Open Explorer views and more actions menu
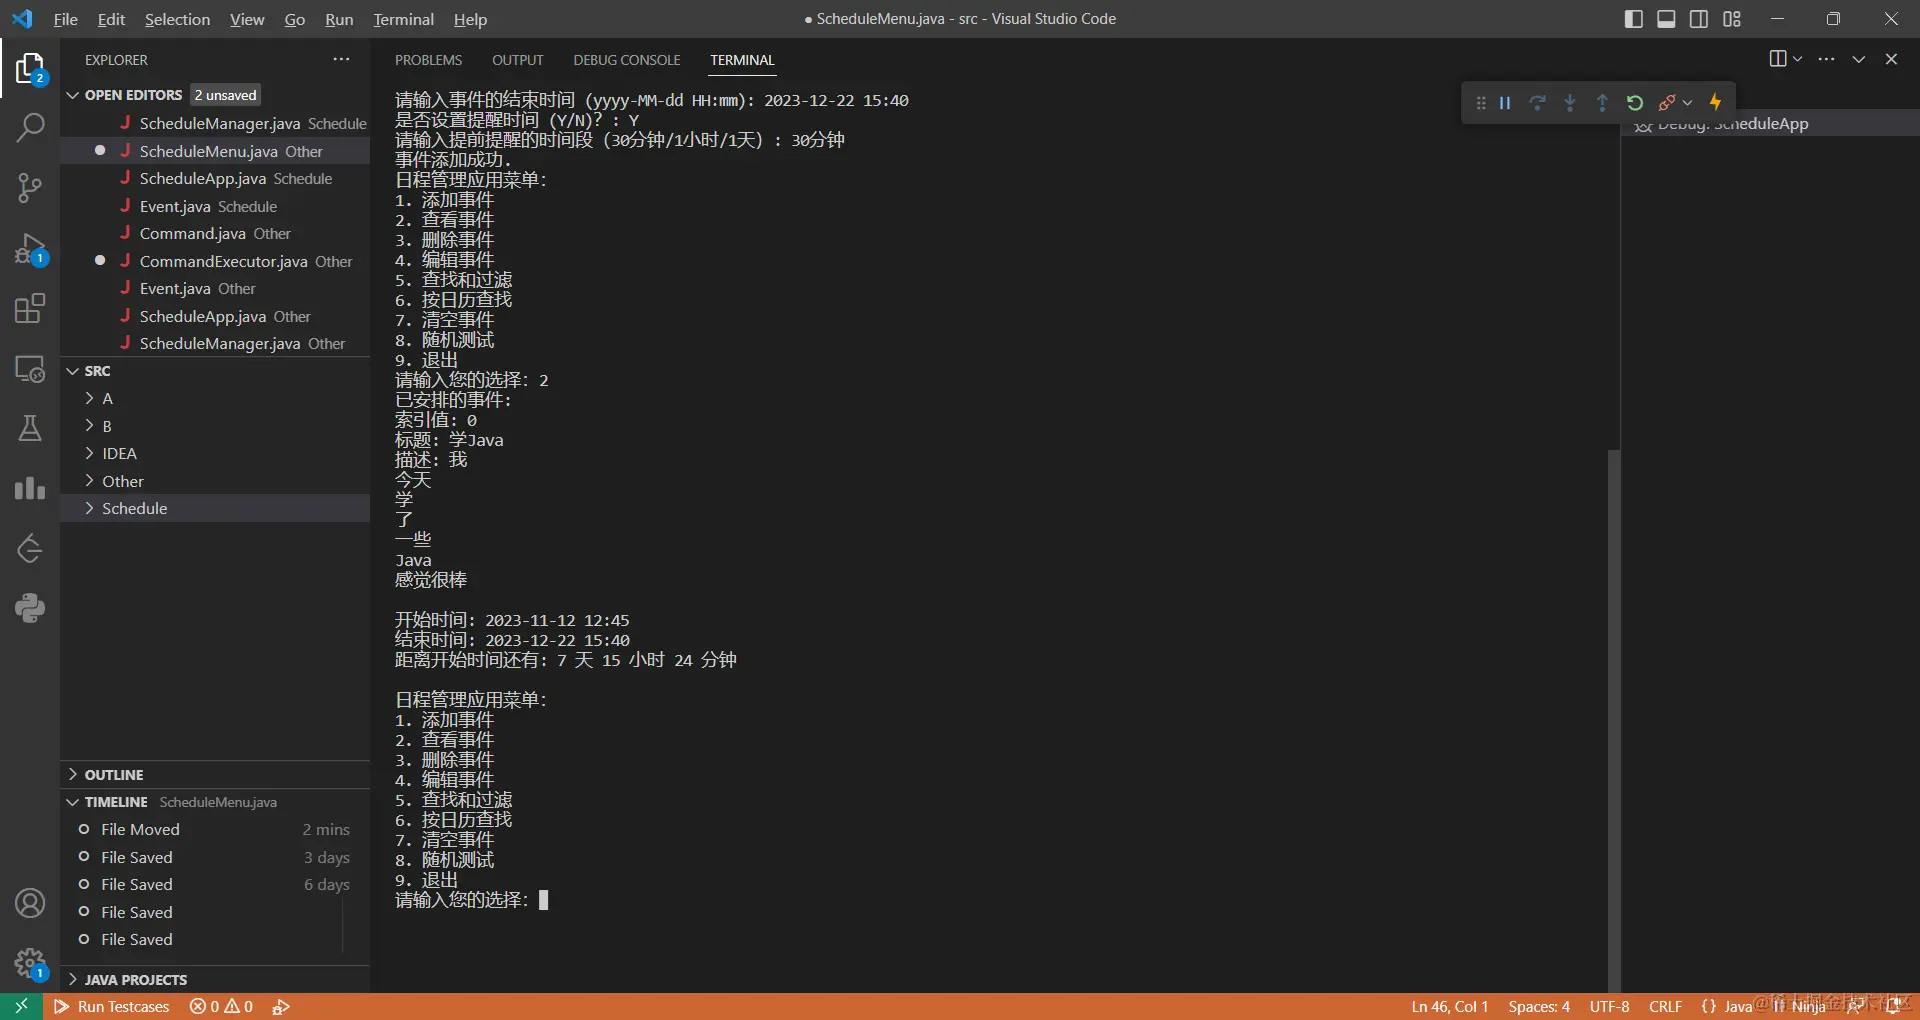Screen dimensions: 1920x1020 341,60
